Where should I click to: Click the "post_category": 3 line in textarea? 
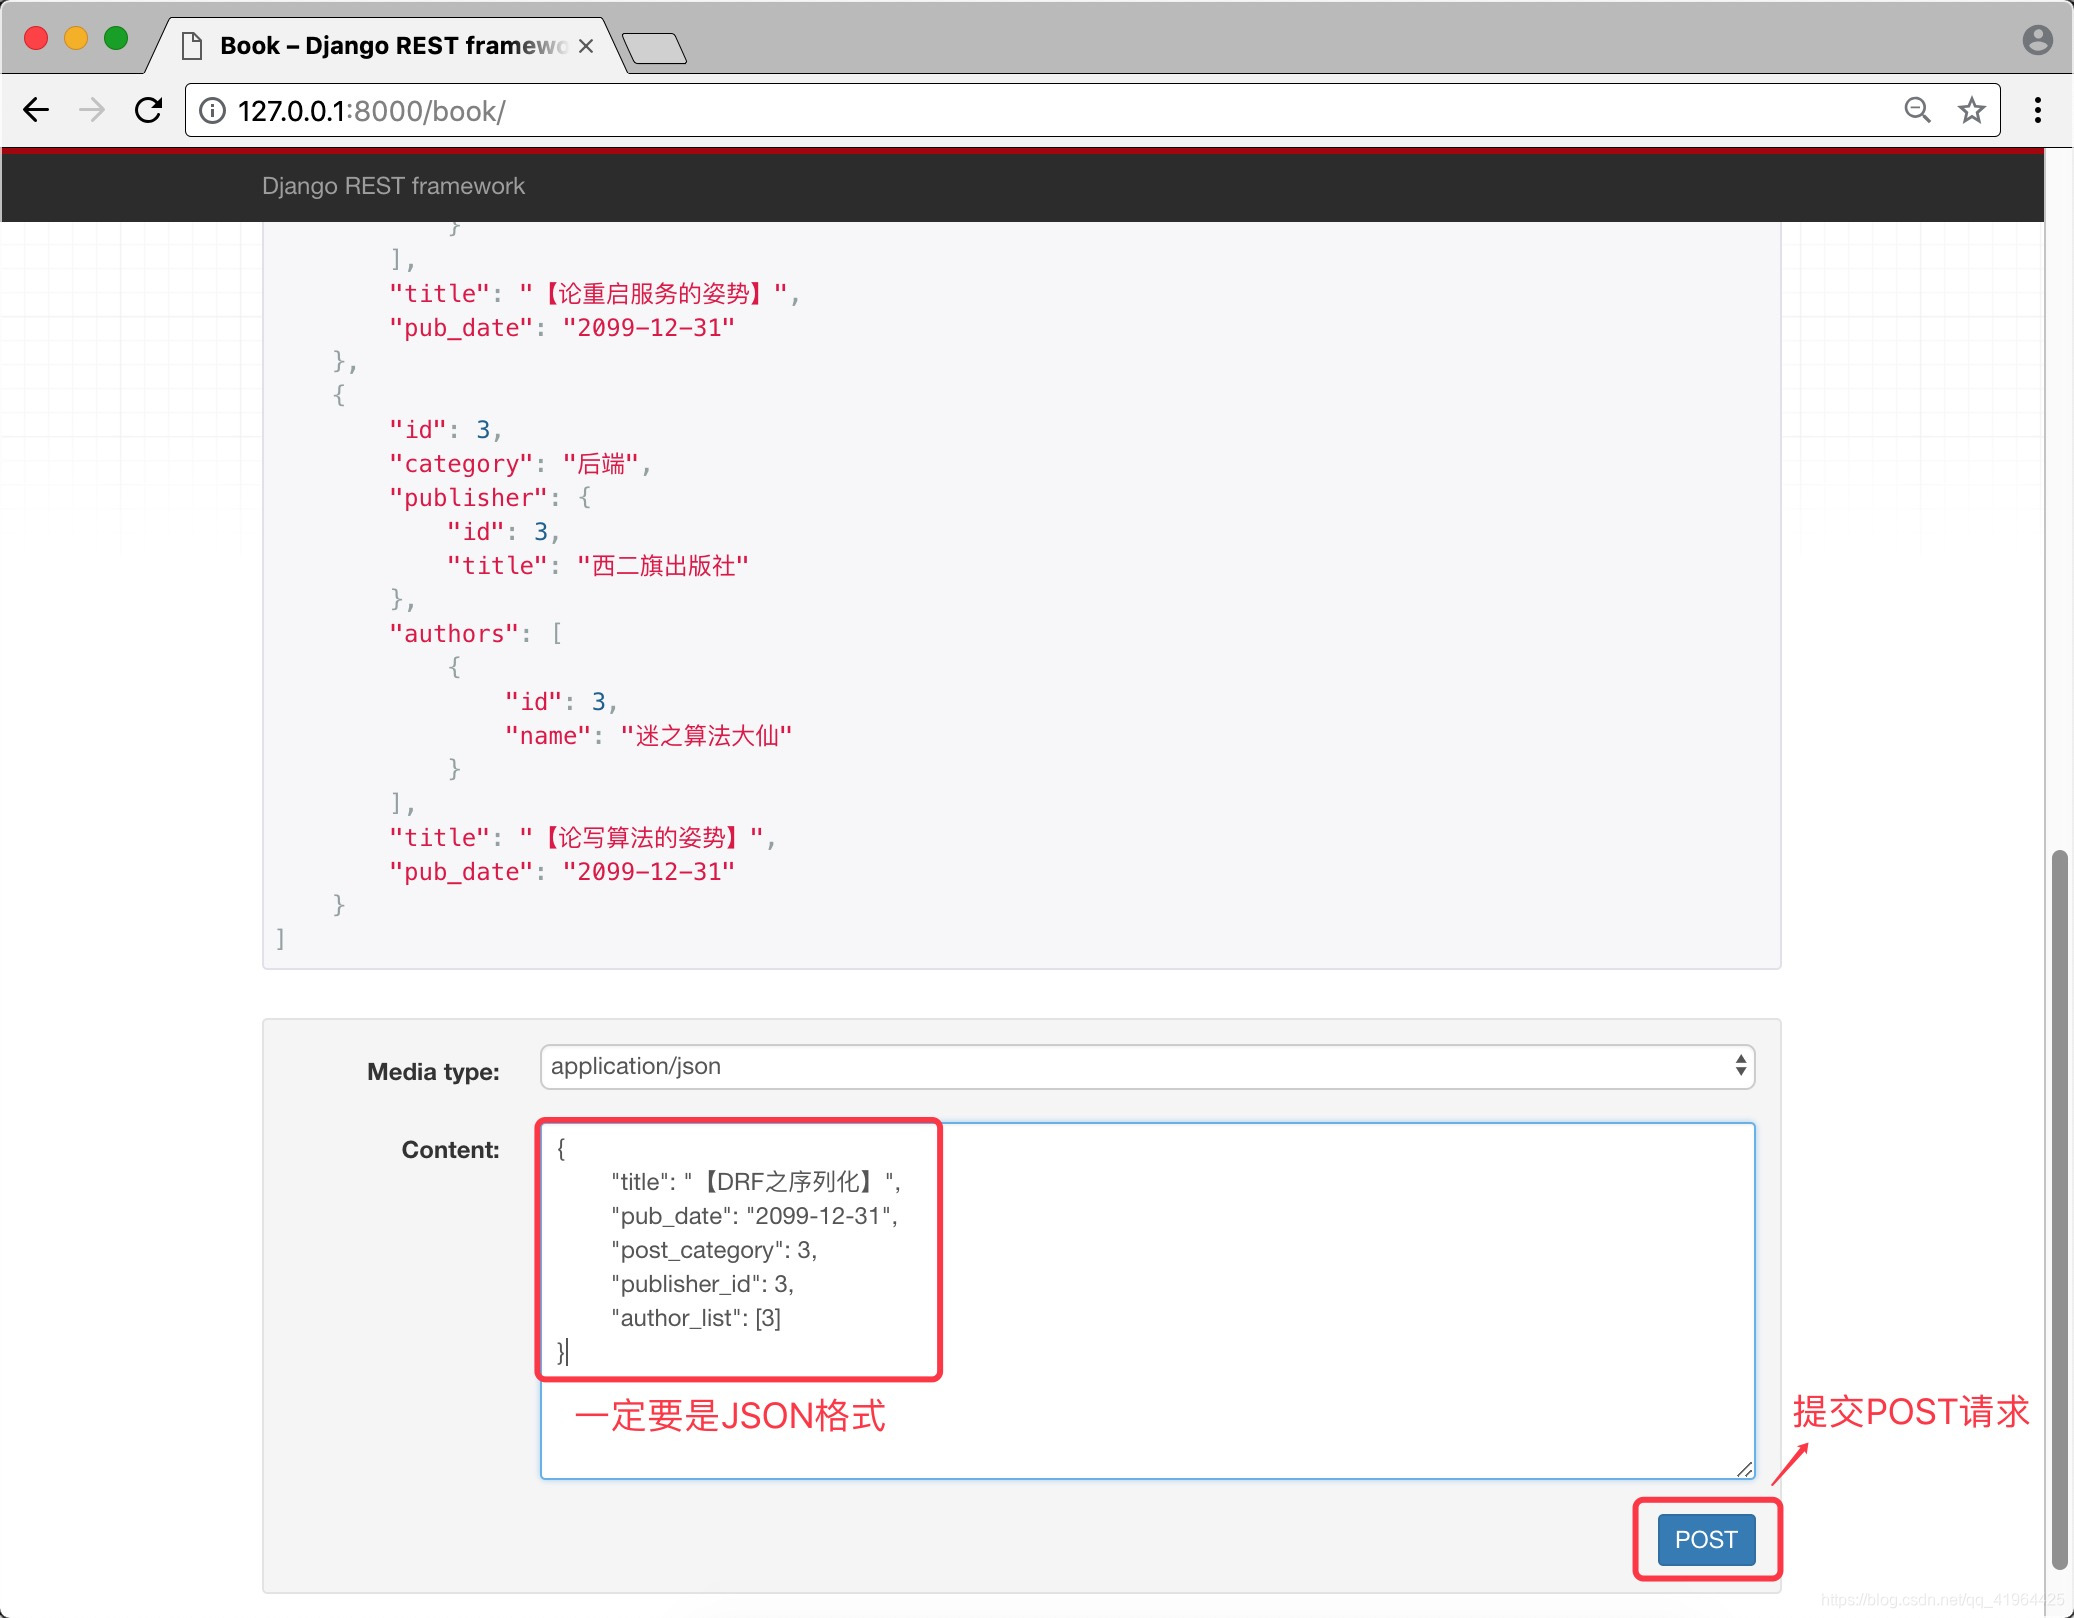coord(714,1250)
